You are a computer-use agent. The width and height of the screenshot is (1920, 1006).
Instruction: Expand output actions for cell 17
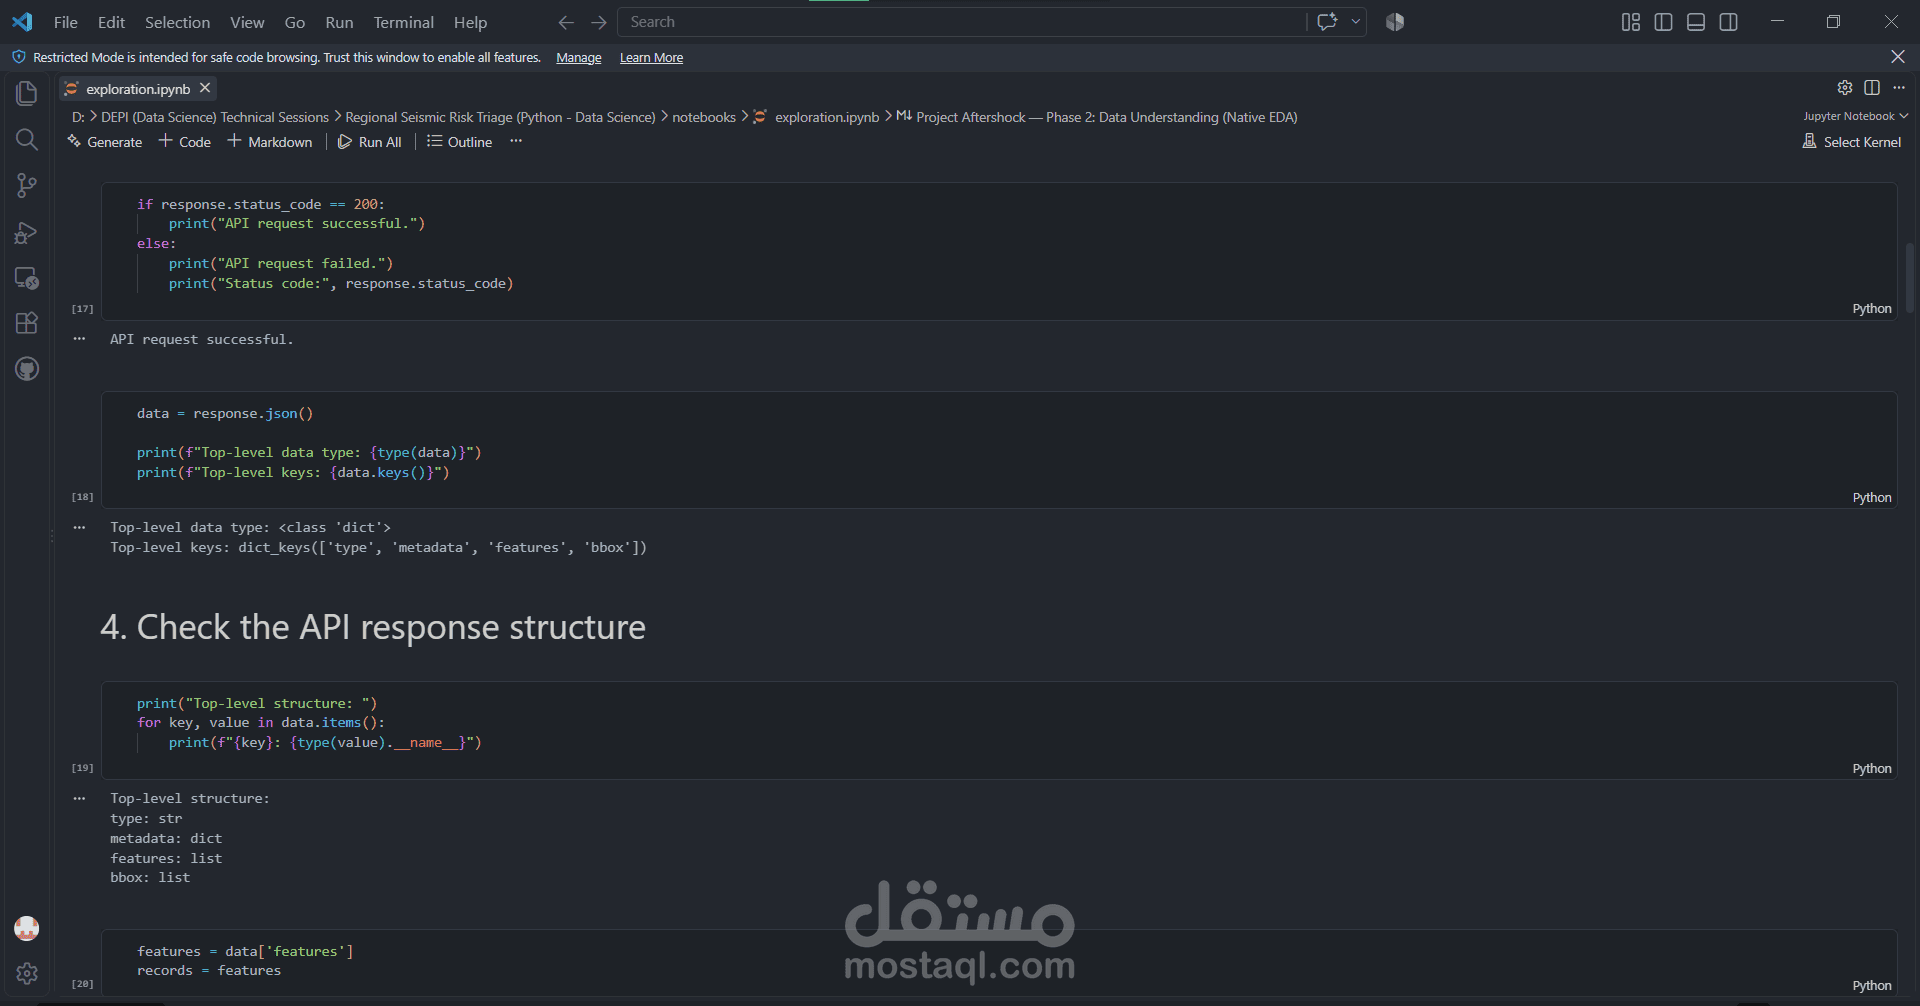(79, 339)
